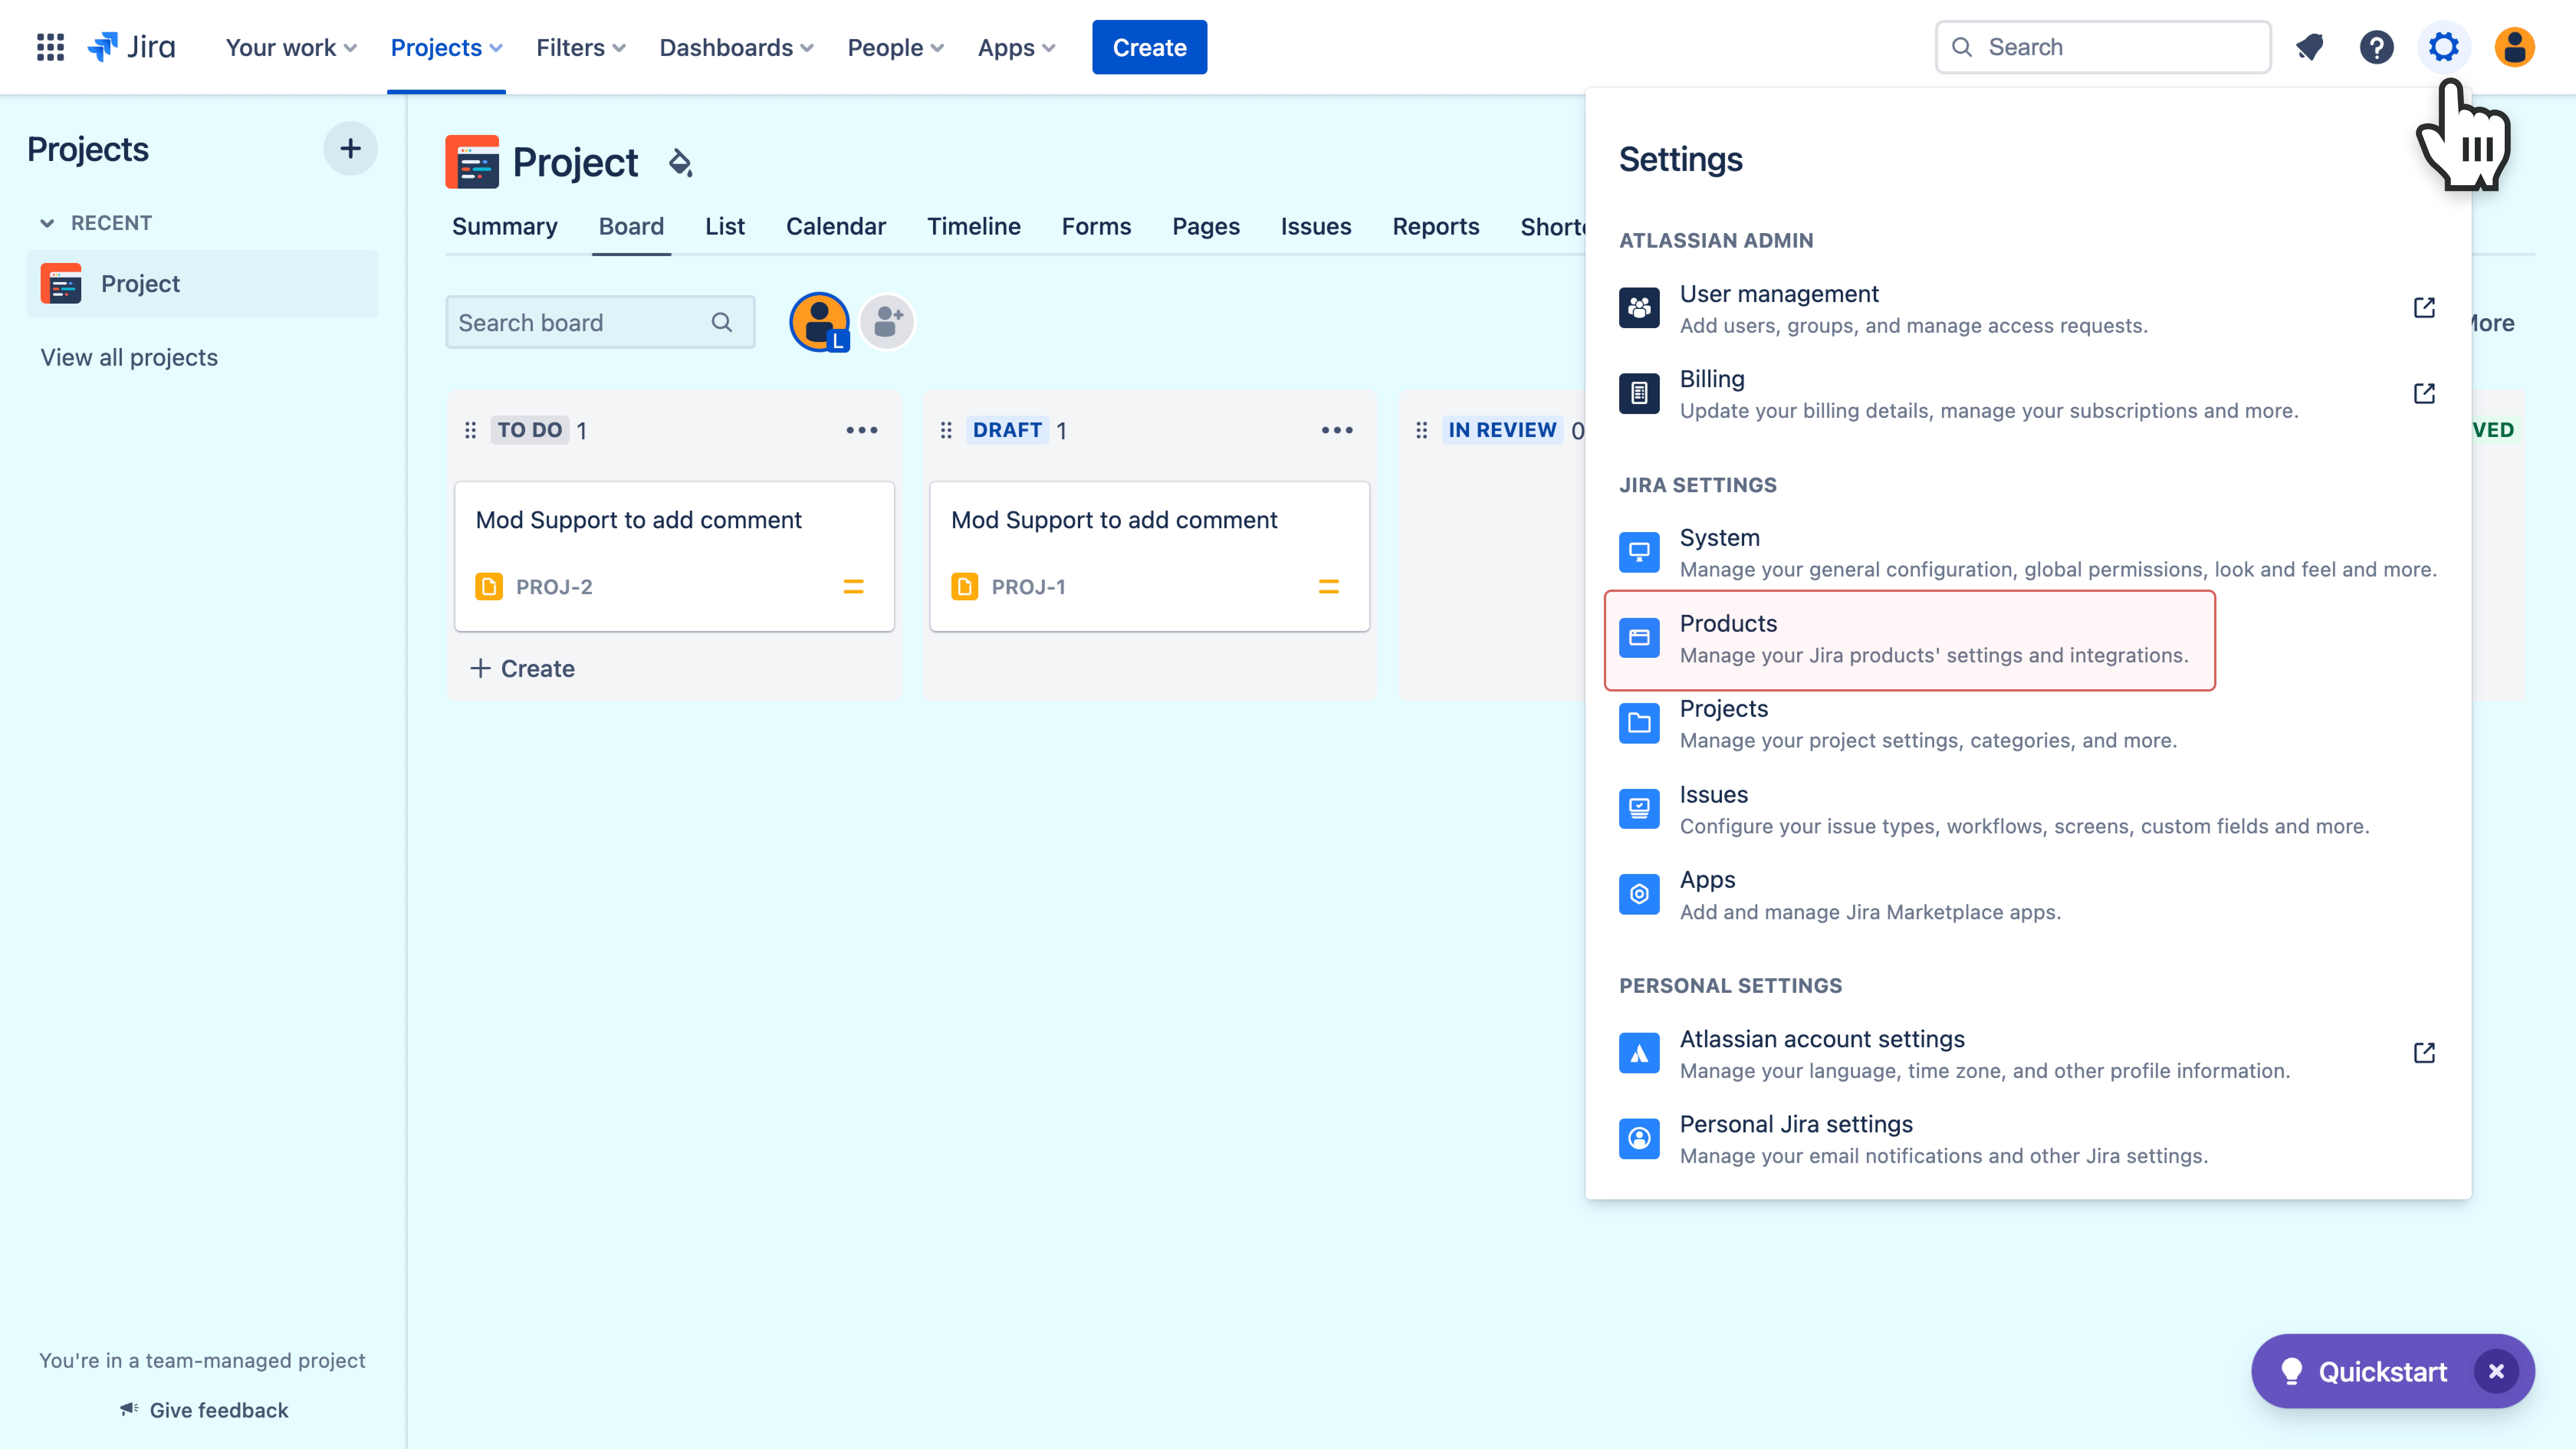Viewport: 2576px width, 1449px height.
Task: Click the PROJ-2 medium priority icon
Action: click(853, 587)
